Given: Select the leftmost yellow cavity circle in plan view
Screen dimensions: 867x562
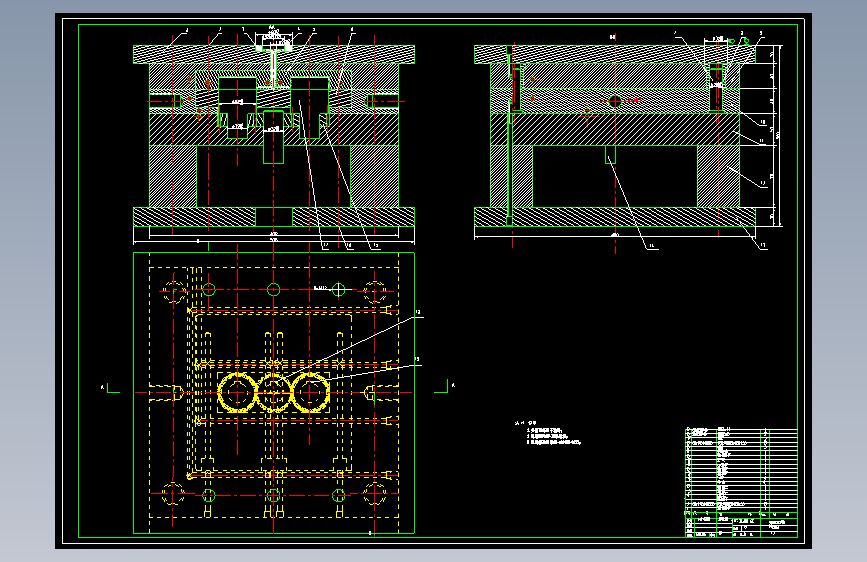Looking at the screenshot, I should pyautogui.click(x=238, y=392).
